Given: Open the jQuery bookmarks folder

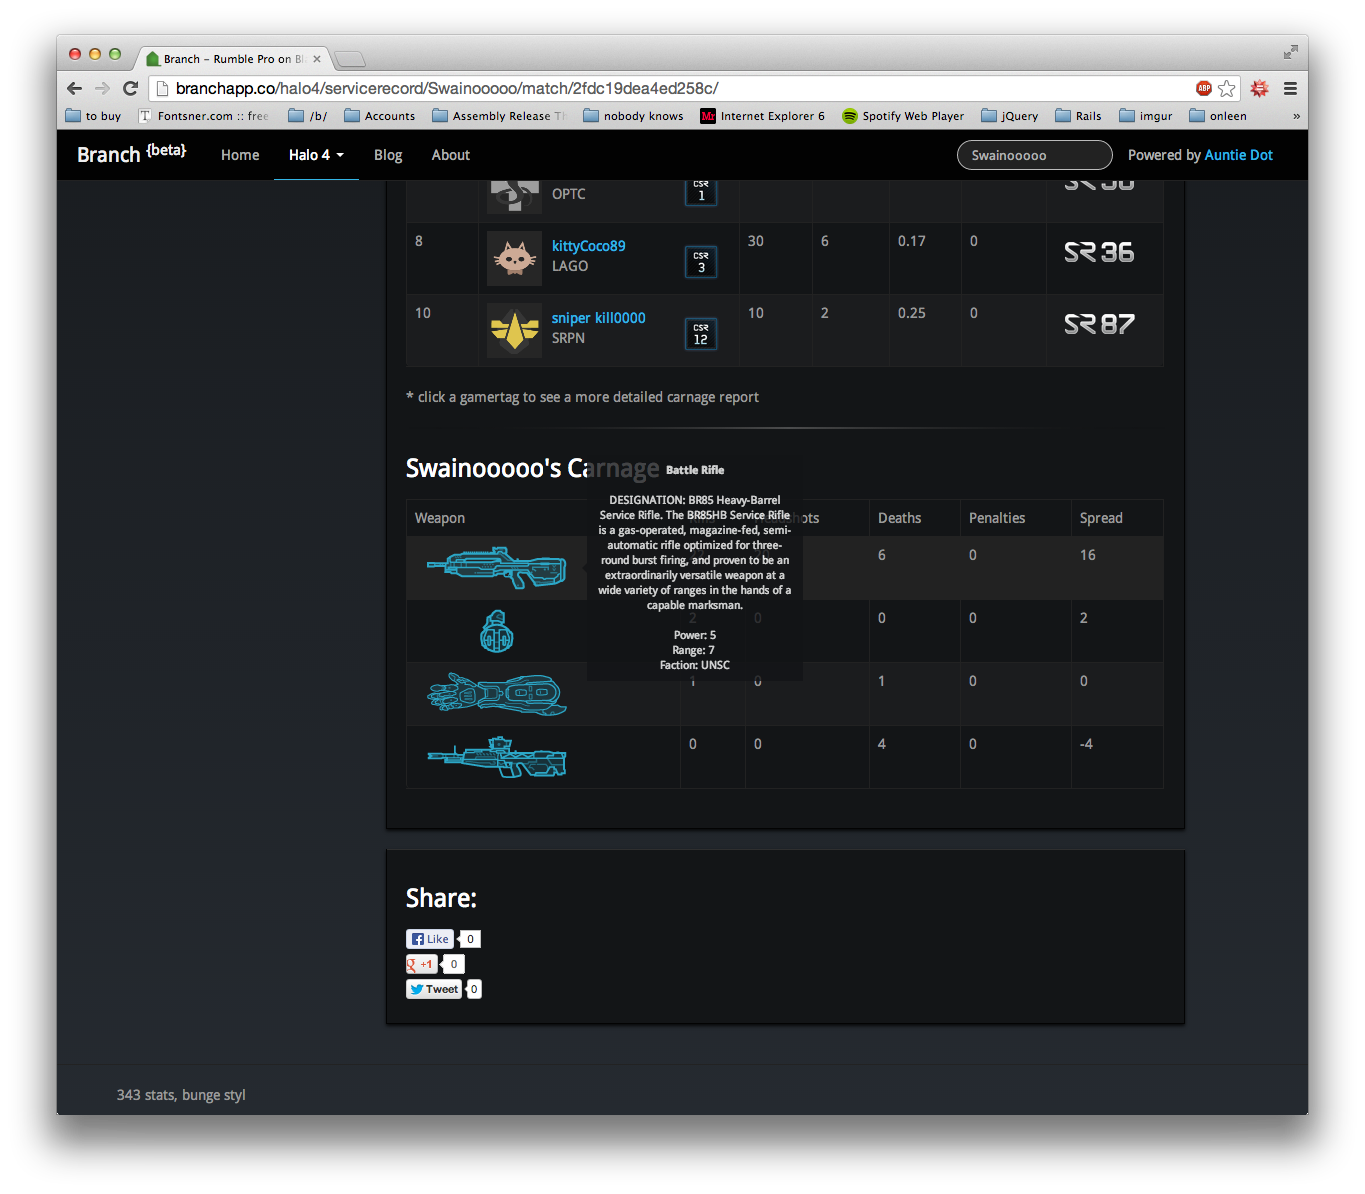Looking at the screenshot, I should [x=1010, y=116].
